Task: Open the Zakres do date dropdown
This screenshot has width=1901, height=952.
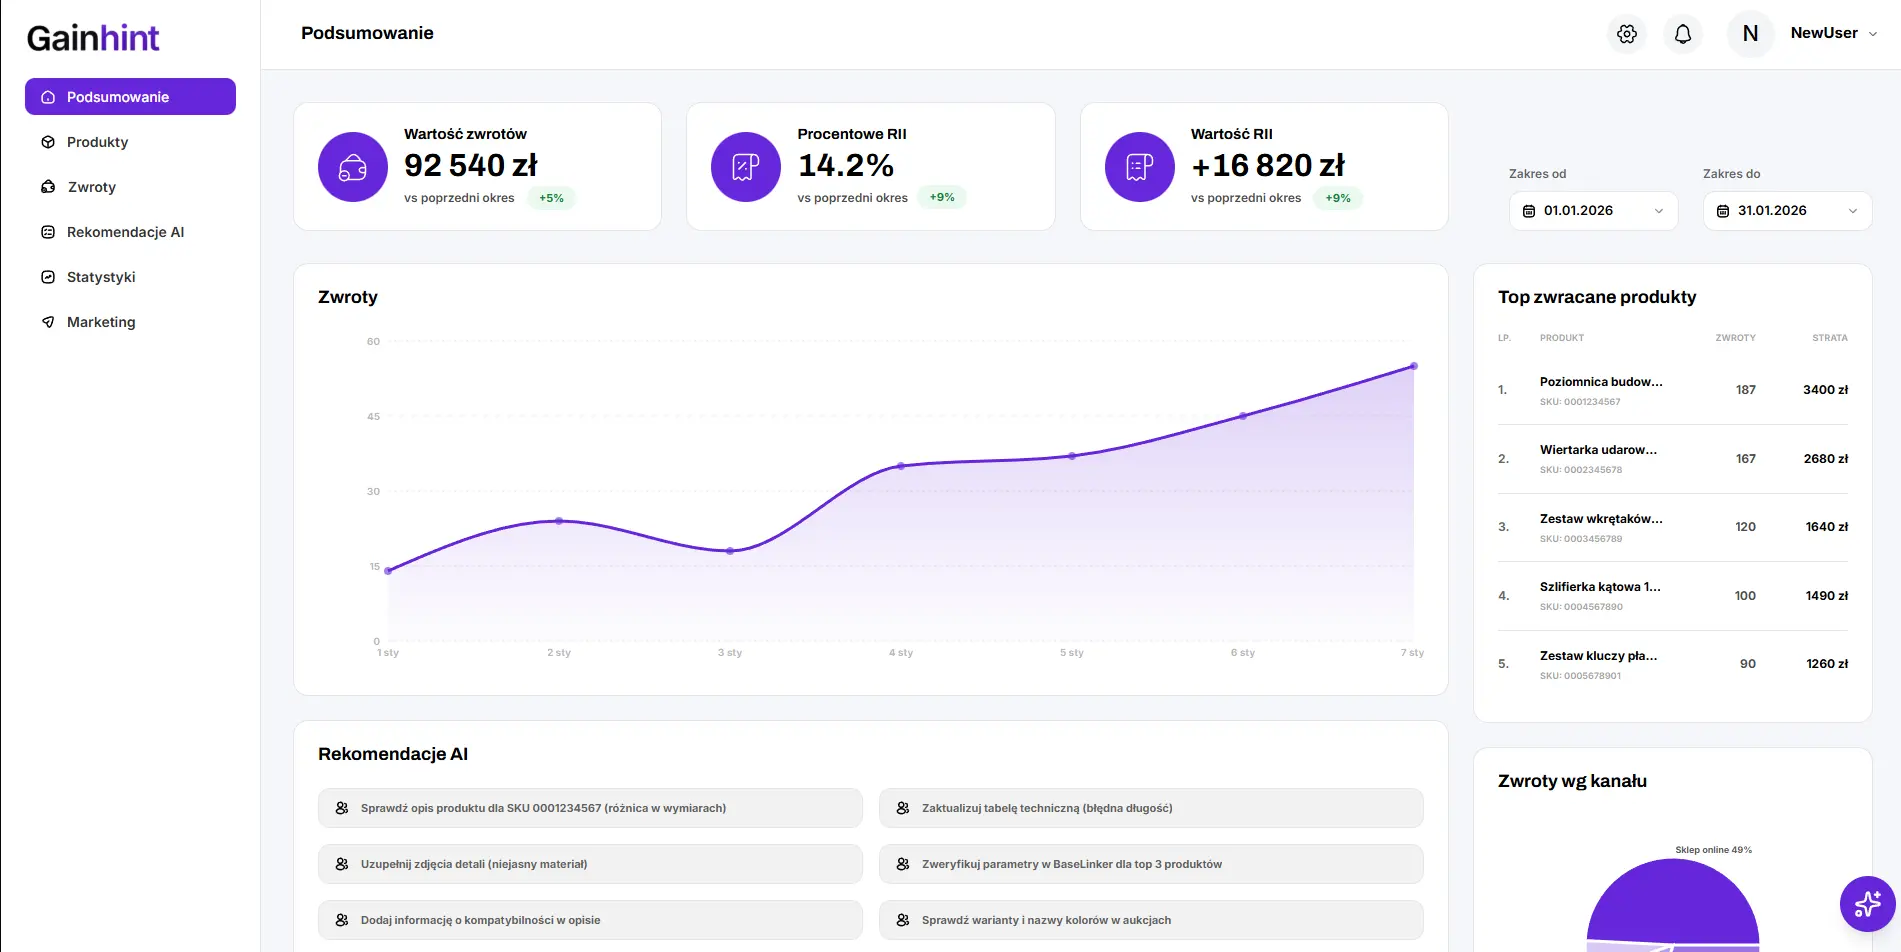Action: click(1787, 211)
